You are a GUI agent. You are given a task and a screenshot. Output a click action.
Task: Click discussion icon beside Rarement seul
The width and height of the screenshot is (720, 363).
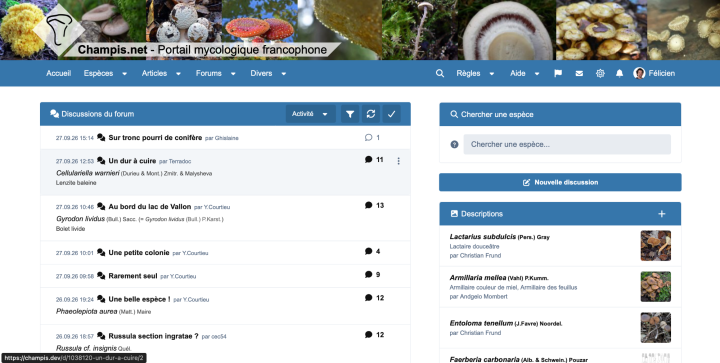[x=101, y=276]
